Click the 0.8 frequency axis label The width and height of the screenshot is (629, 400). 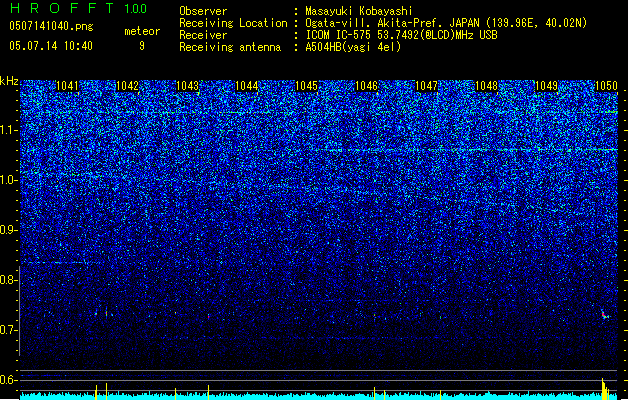(x=8, y=280)
